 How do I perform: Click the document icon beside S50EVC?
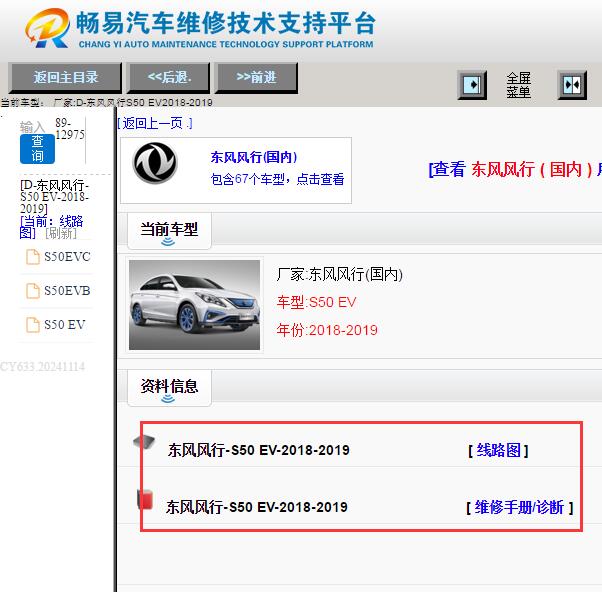click(x=33, y=257)
